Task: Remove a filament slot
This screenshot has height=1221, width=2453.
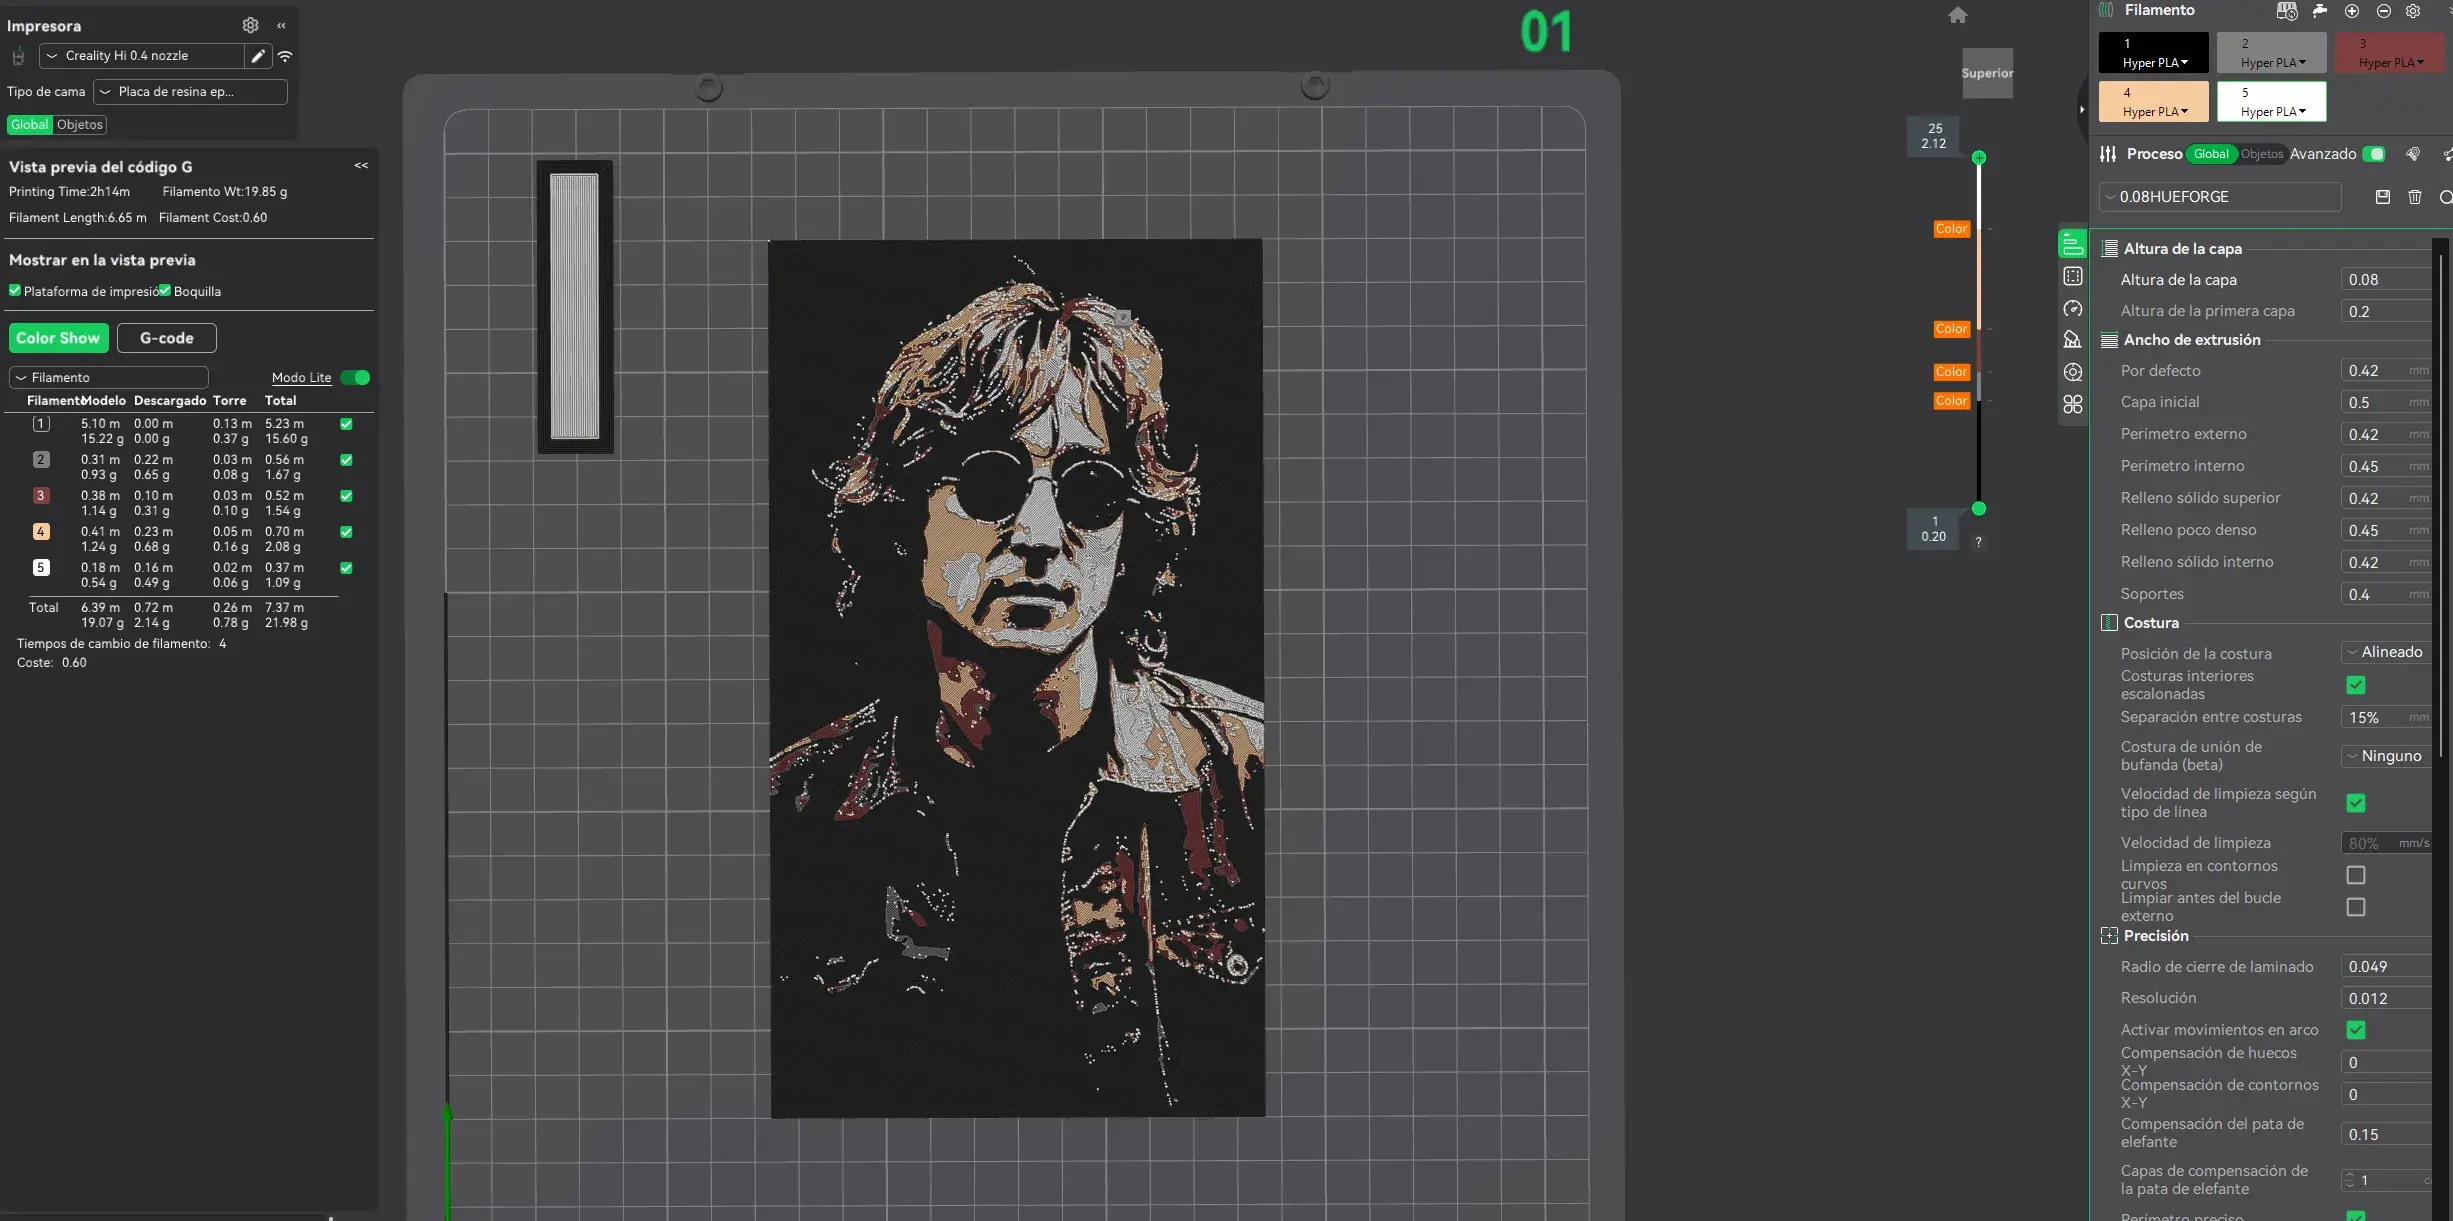Action: coord(2384,11)
